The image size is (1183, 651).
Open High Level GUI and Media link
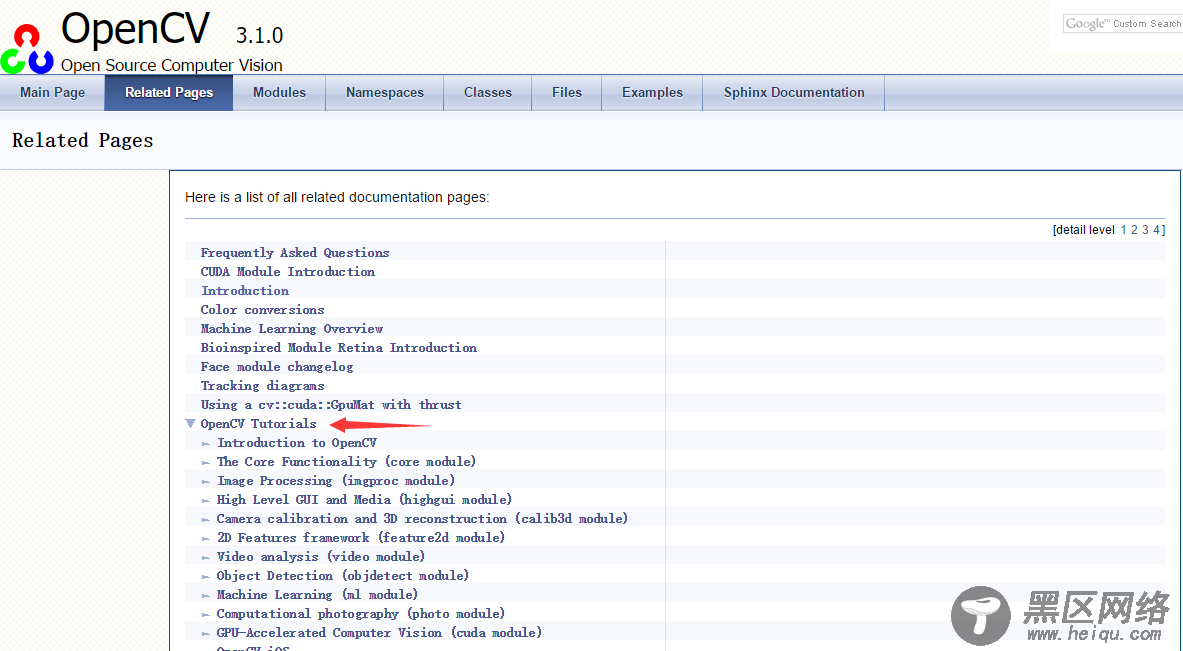[364, 499]
